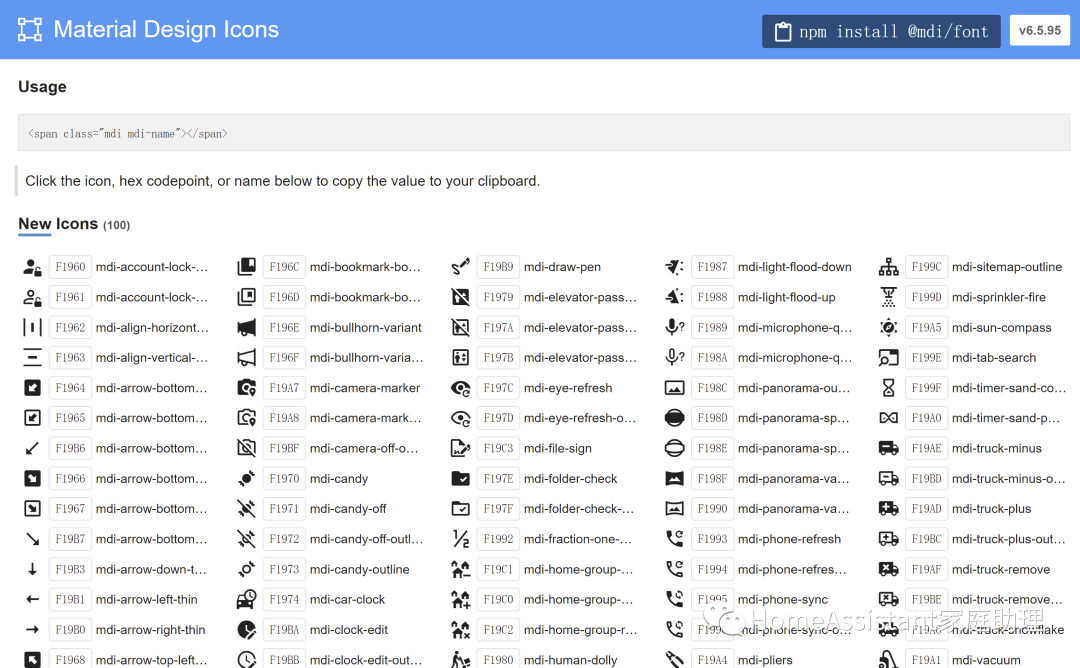This screenshot has height=668, width=1080.
Task: Click the mdi-folder-check icon
Action: click(x=460, y=479)
